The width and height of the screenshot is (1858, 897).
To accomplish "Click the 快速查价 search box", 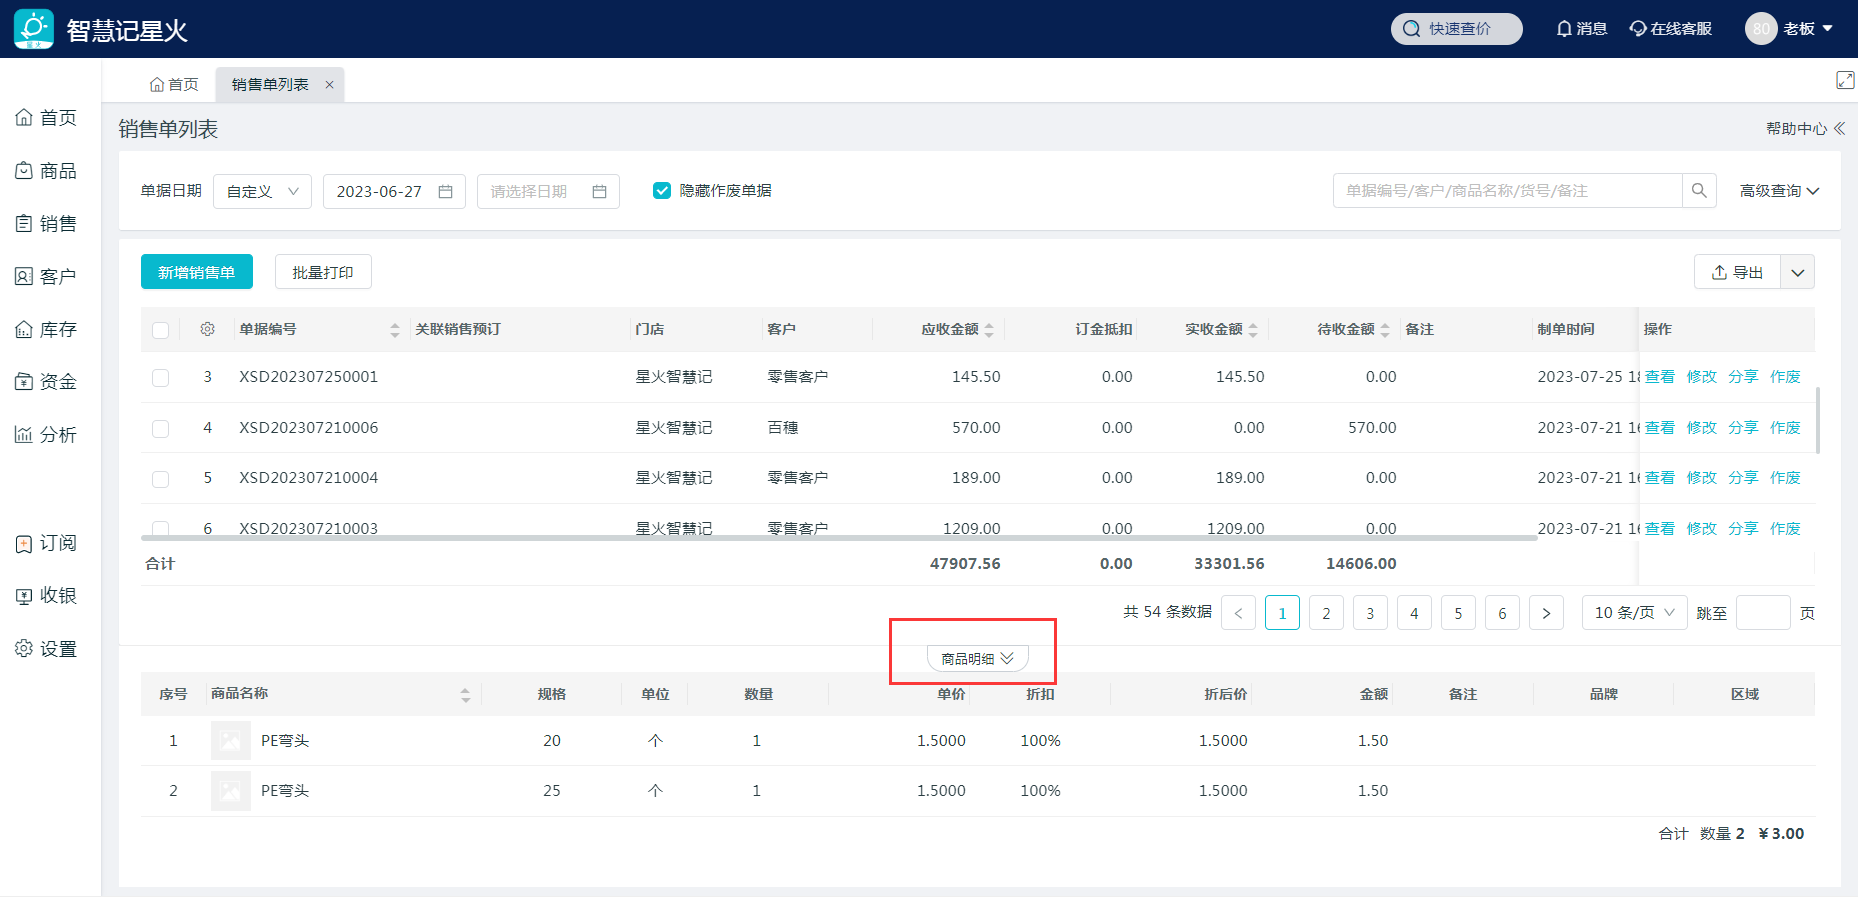I will (1457, 29).
